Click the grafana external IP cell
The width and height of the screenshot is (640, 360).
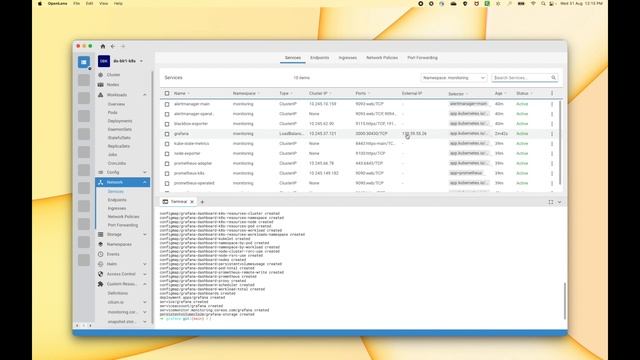[x=414, y=134]
